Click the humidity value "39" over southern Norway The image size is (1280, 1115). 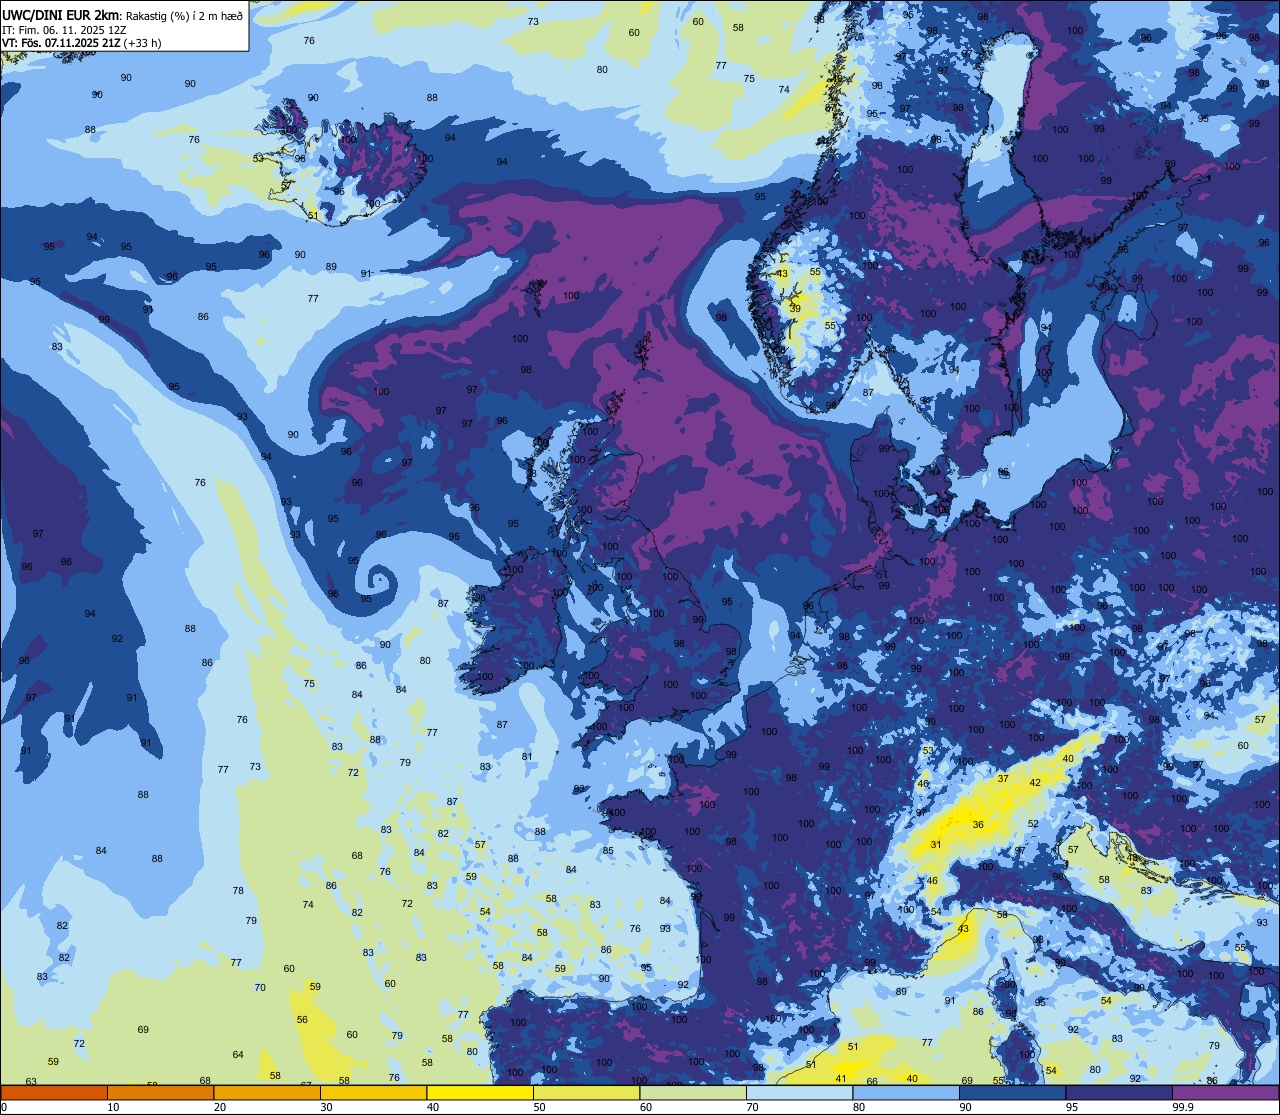pyautogui.click(x=795, y=309)
